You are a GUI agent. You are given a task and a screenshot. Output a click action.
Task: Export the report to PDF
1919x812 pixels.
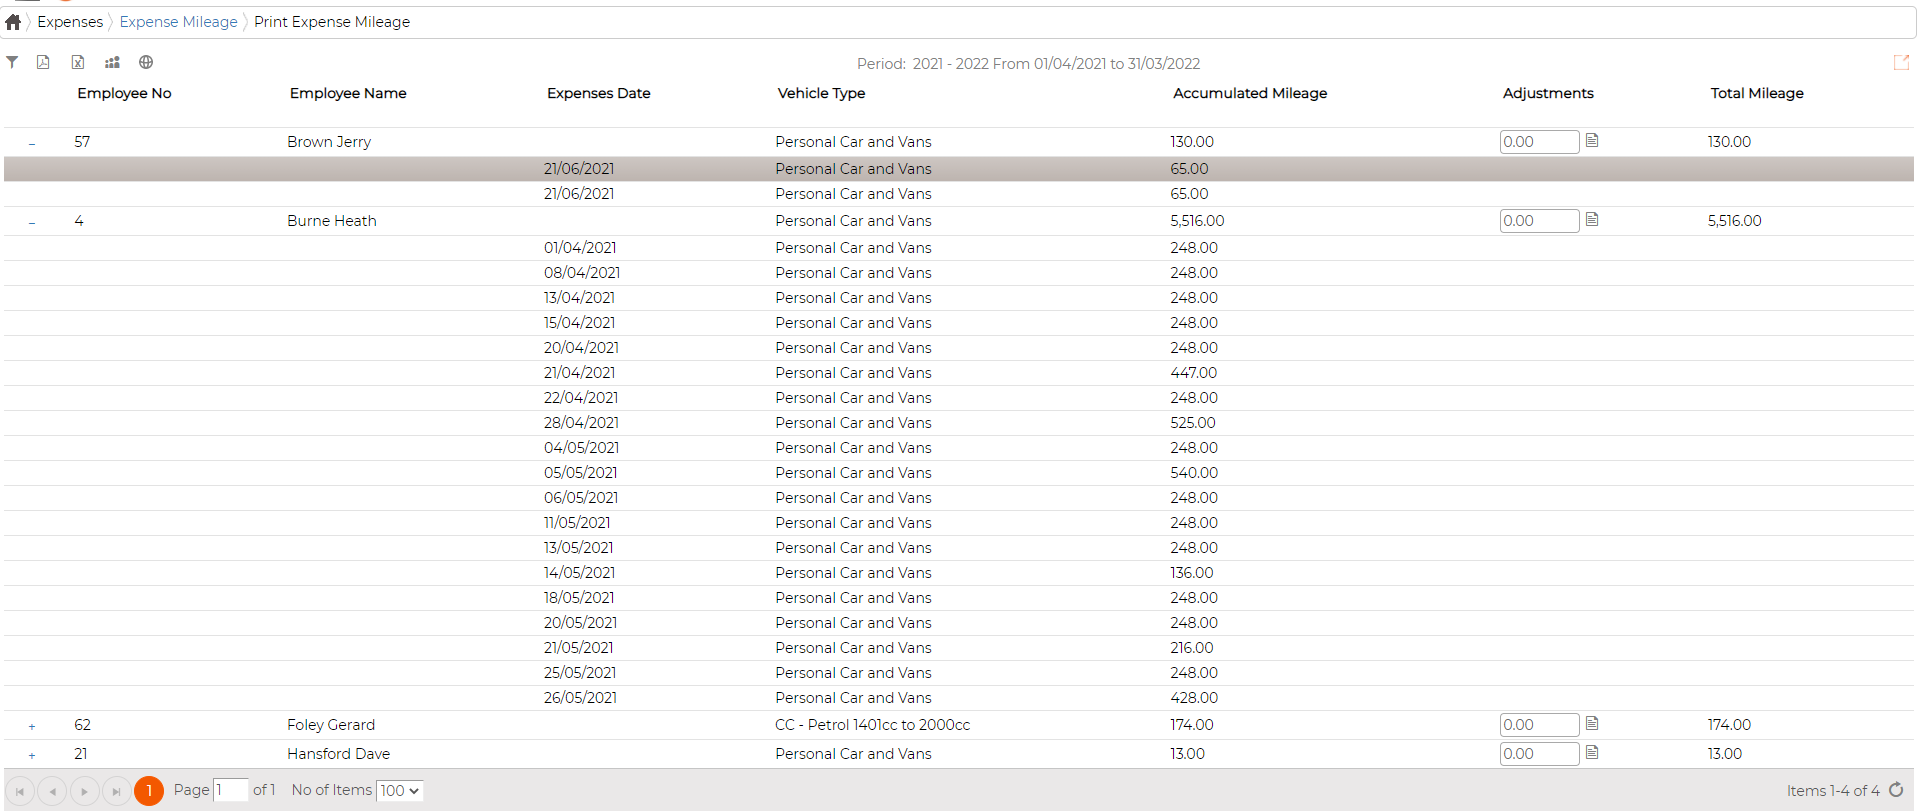coord(43,62)
